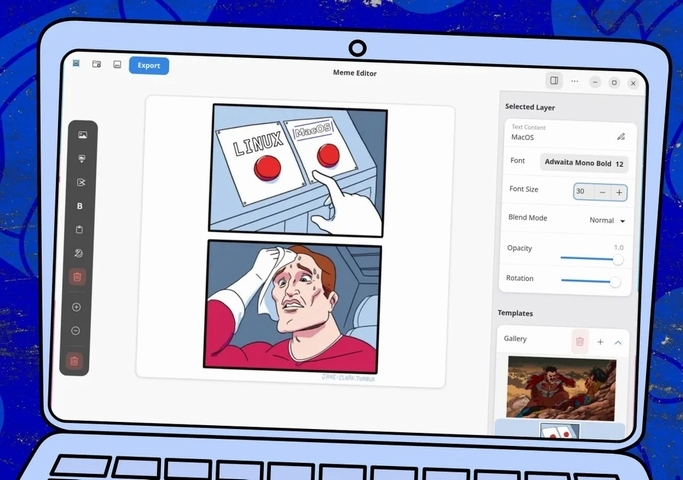Click the Meme Editor window title
The image size is (683, 480).
pyautogui.click(x=355, y=73)
